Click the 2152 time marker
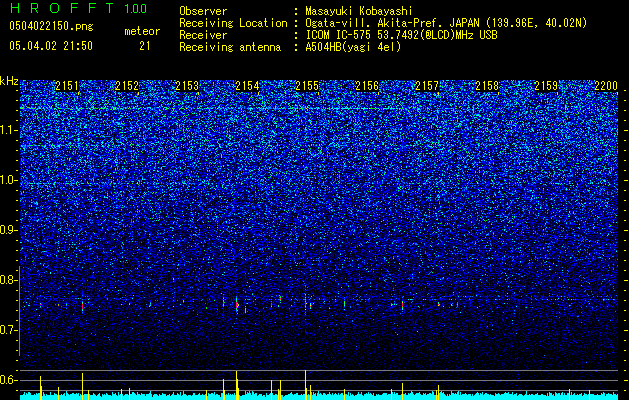Viewport: 629px width, 400px height. [x=127, y=85]
